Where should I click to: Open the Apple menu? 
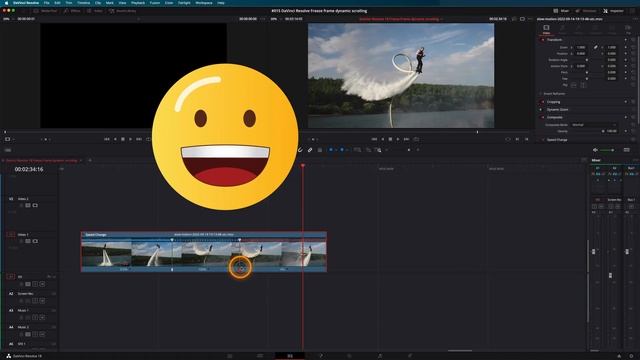pyautogui.click(x=6, y=3)
